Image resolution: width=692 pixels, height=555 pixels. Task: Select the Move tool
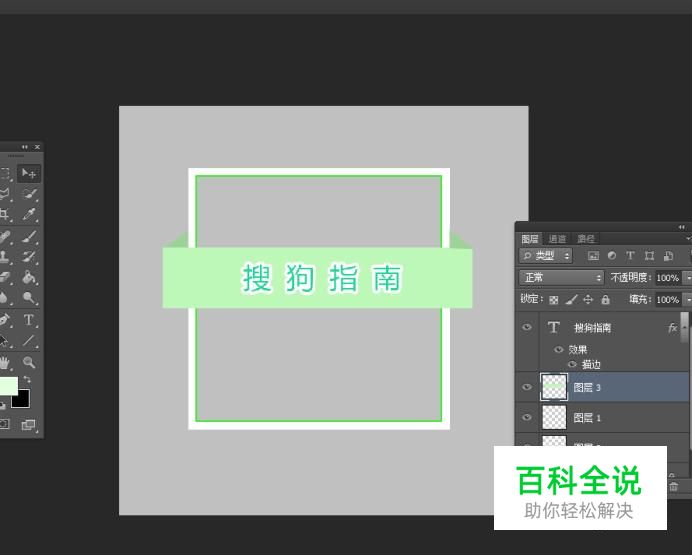pos(29,173)
